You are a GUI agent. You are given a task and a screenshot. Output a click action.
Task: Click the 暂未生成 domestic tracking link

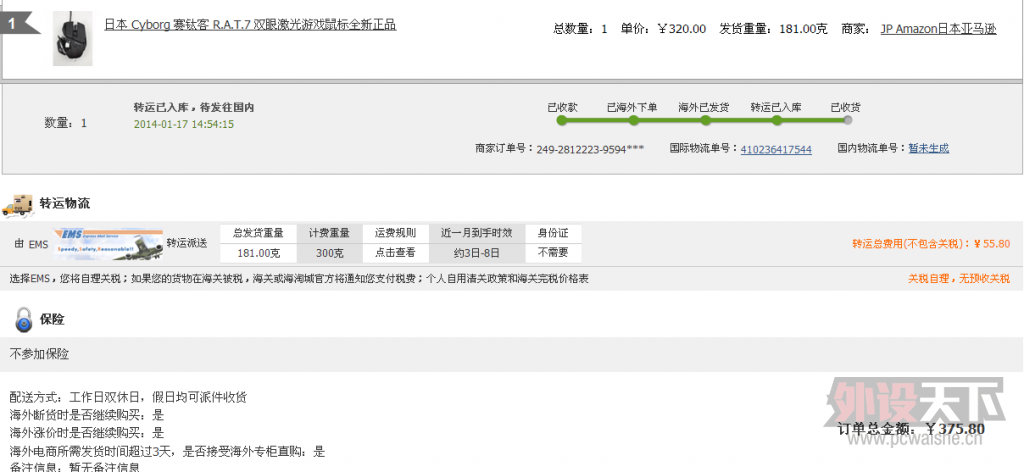928,148
